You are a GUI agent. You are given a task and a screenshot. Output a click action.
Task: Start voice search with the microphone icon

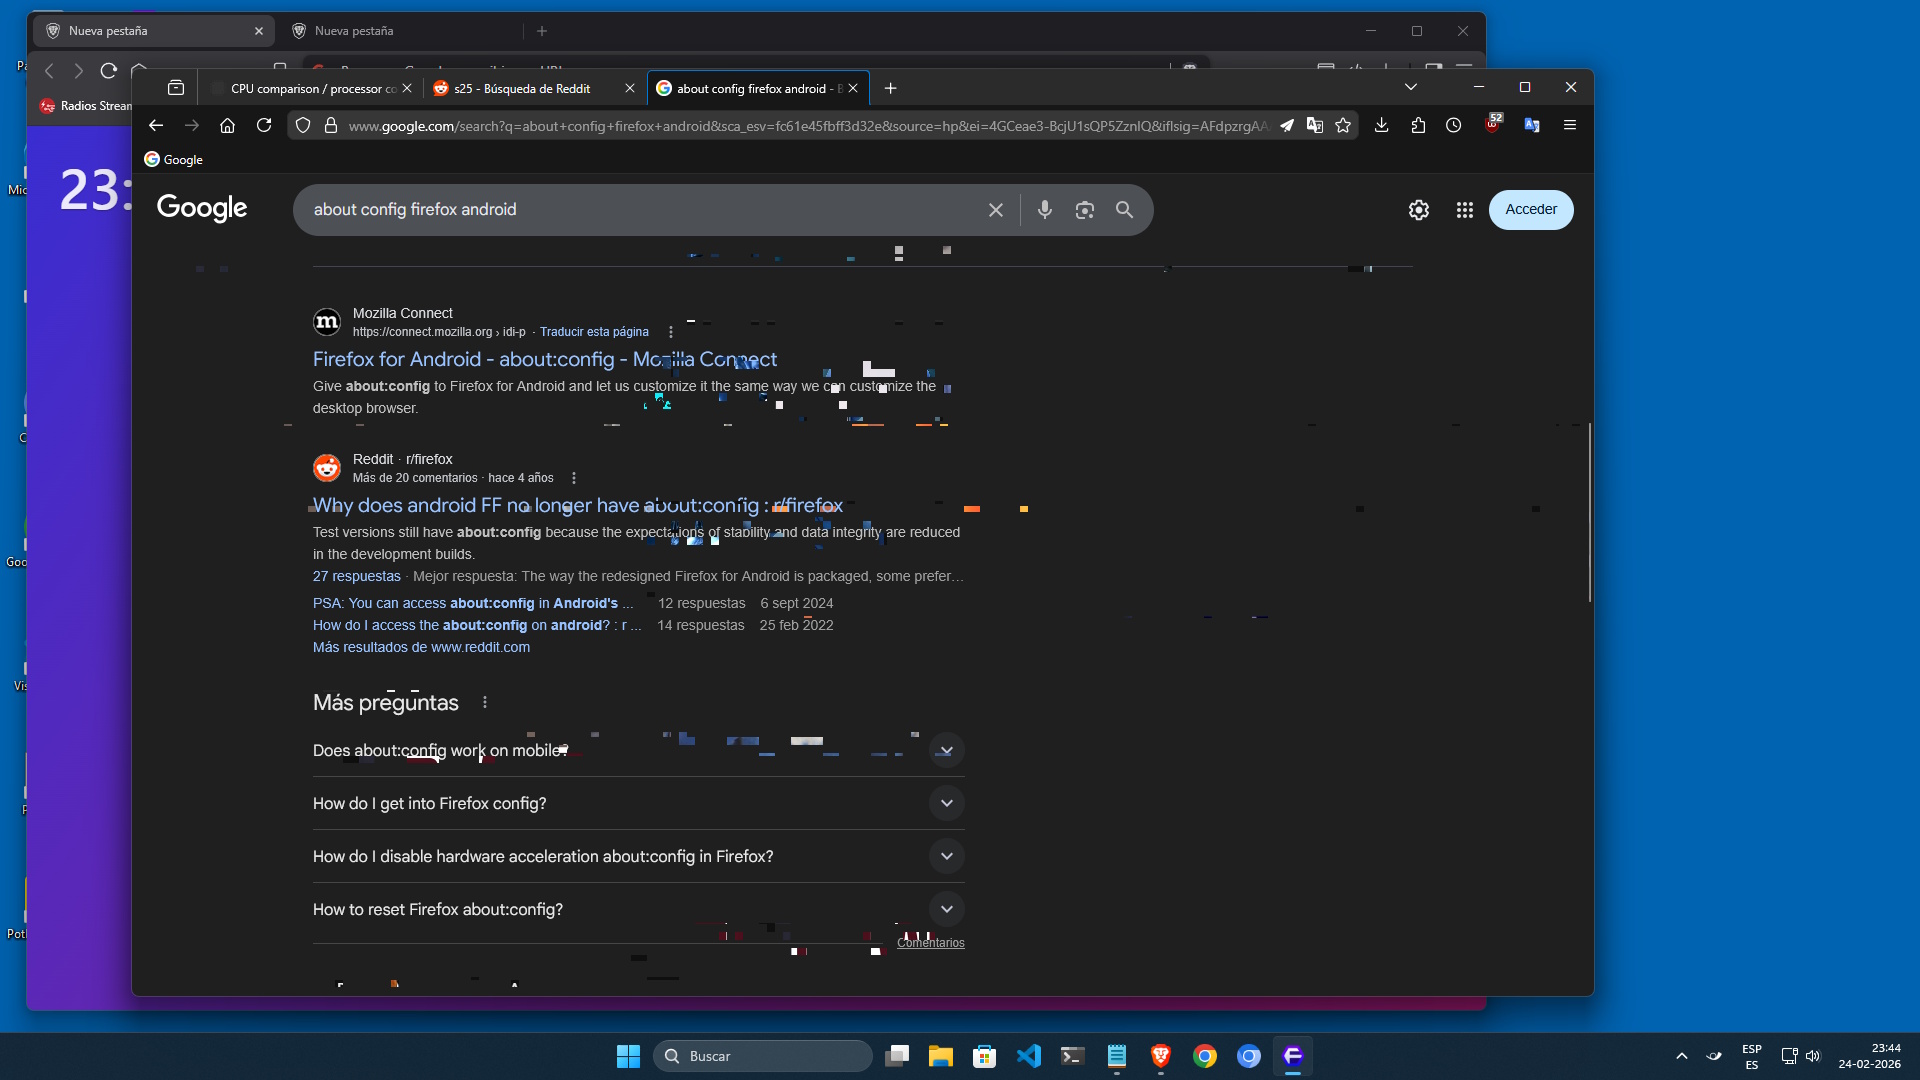click(1044, 210)
